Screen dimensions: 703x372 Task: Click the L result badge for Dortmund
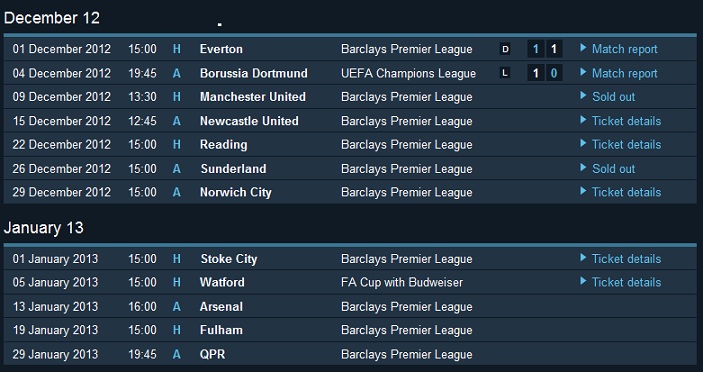pos(505,73)
